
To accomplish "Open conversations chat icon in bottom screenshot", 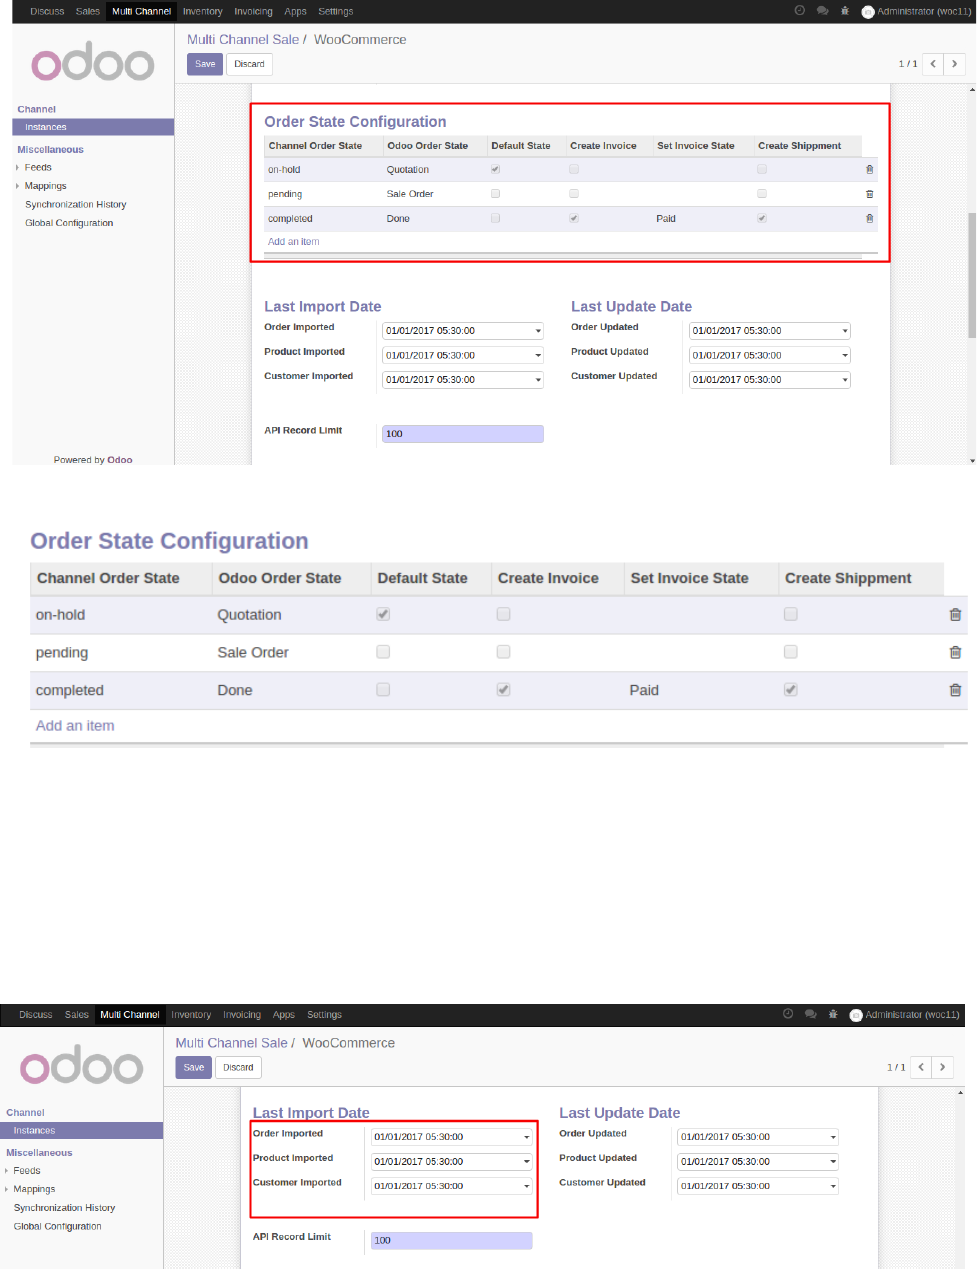I will 811,1014.
